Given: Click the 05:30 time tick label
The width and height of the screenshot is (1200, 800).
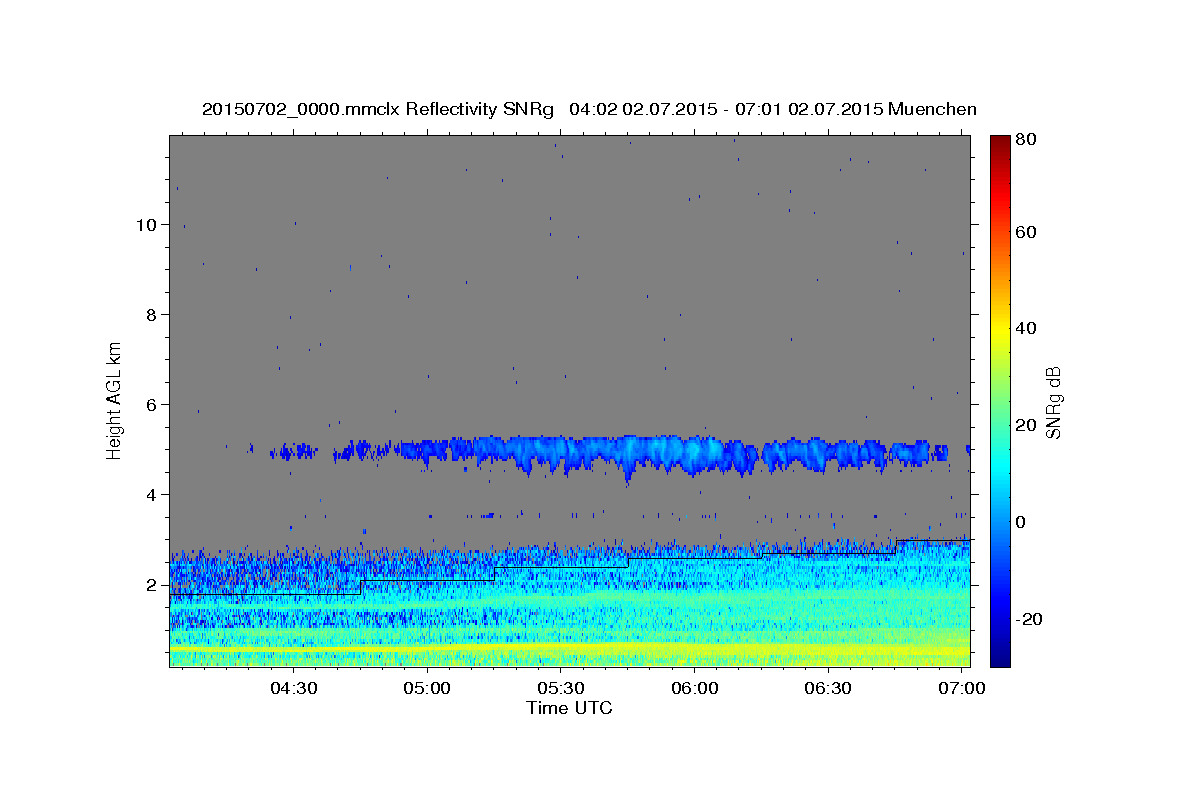Looking at the screenshot, I should point(561,689).
